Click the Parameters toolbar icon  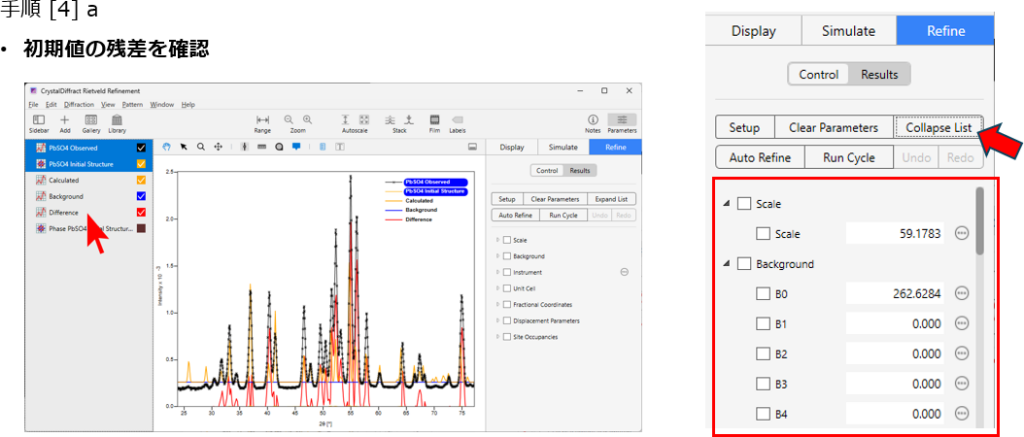click(621, 119)
